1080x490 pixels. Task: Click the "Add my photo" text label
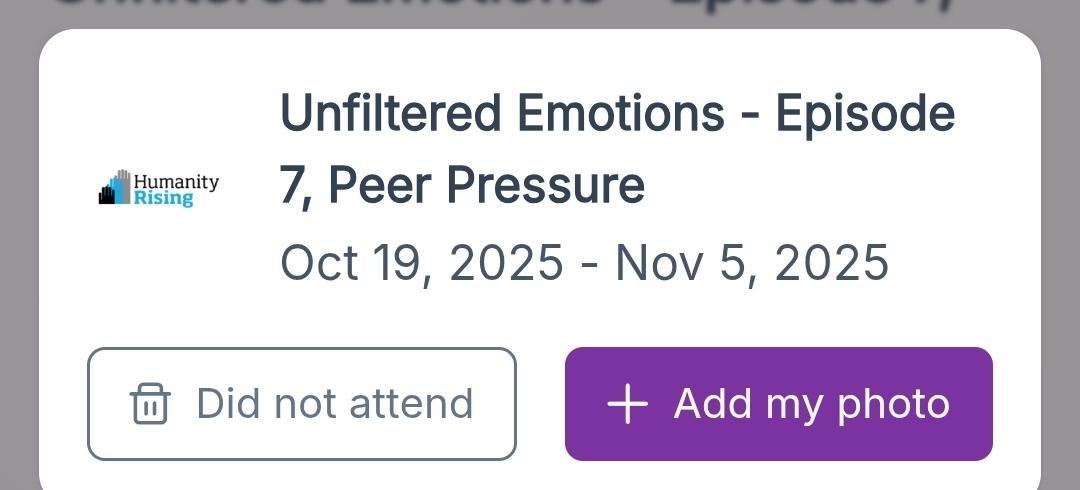(811, 404)
